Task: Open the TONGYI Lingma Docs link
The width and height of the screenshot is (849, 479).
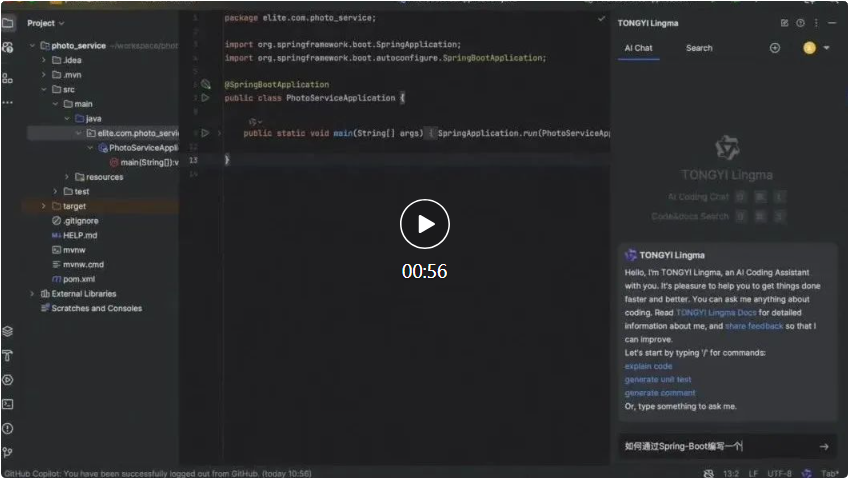Action: coord(716,313)
